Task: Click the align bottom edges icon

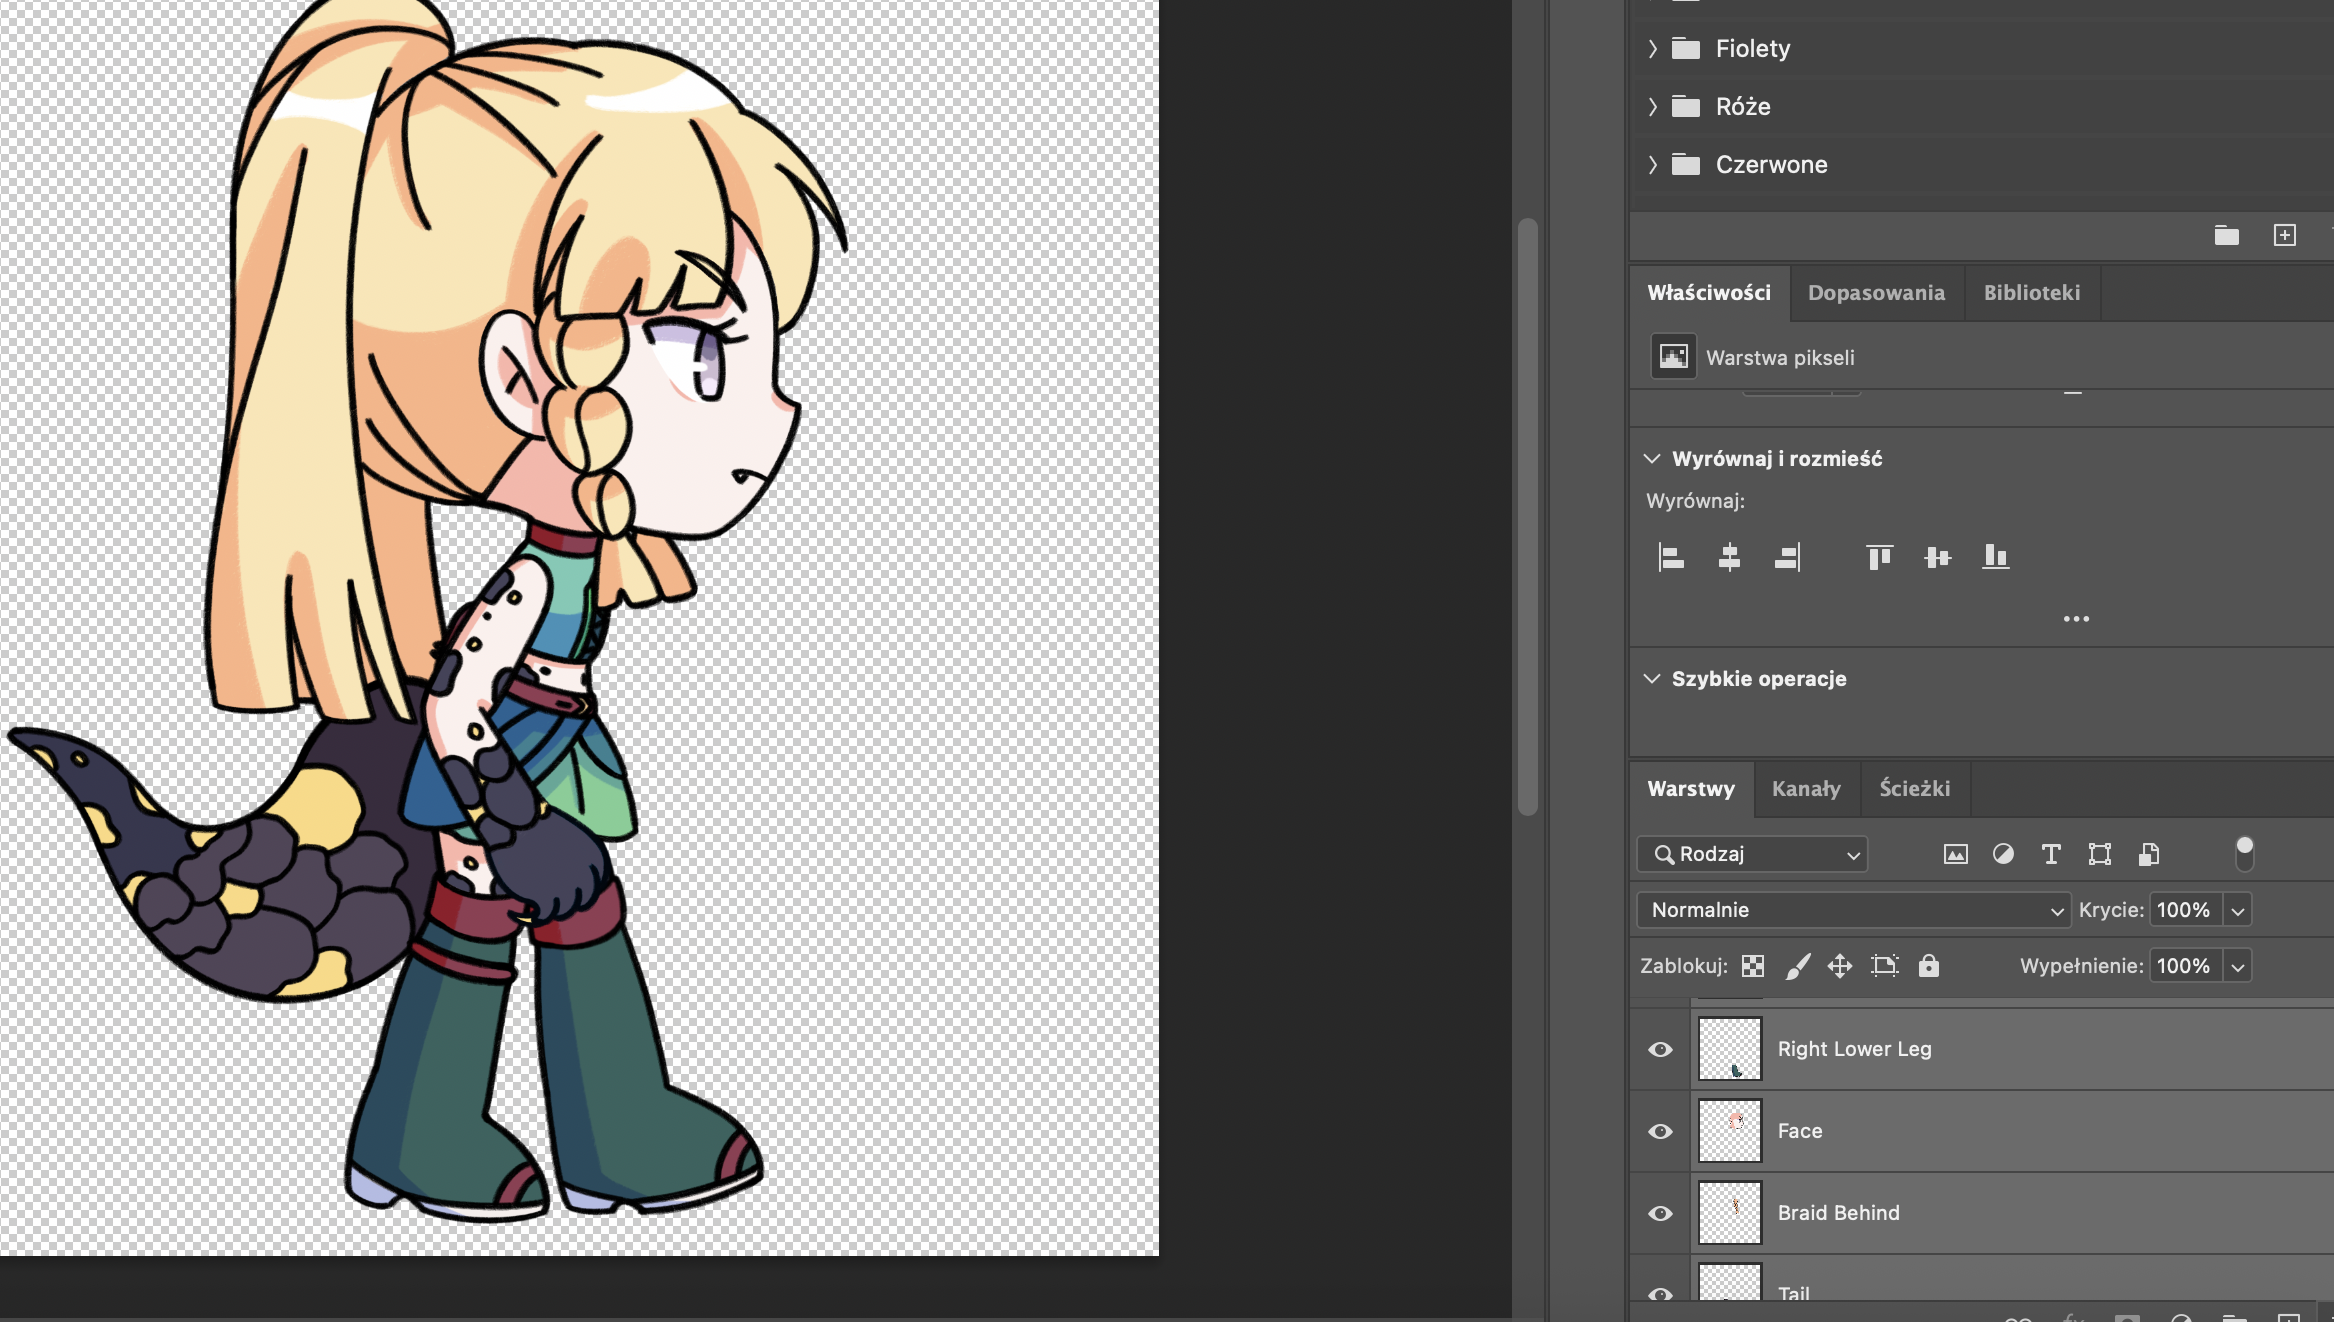Action: (1995, 557)
